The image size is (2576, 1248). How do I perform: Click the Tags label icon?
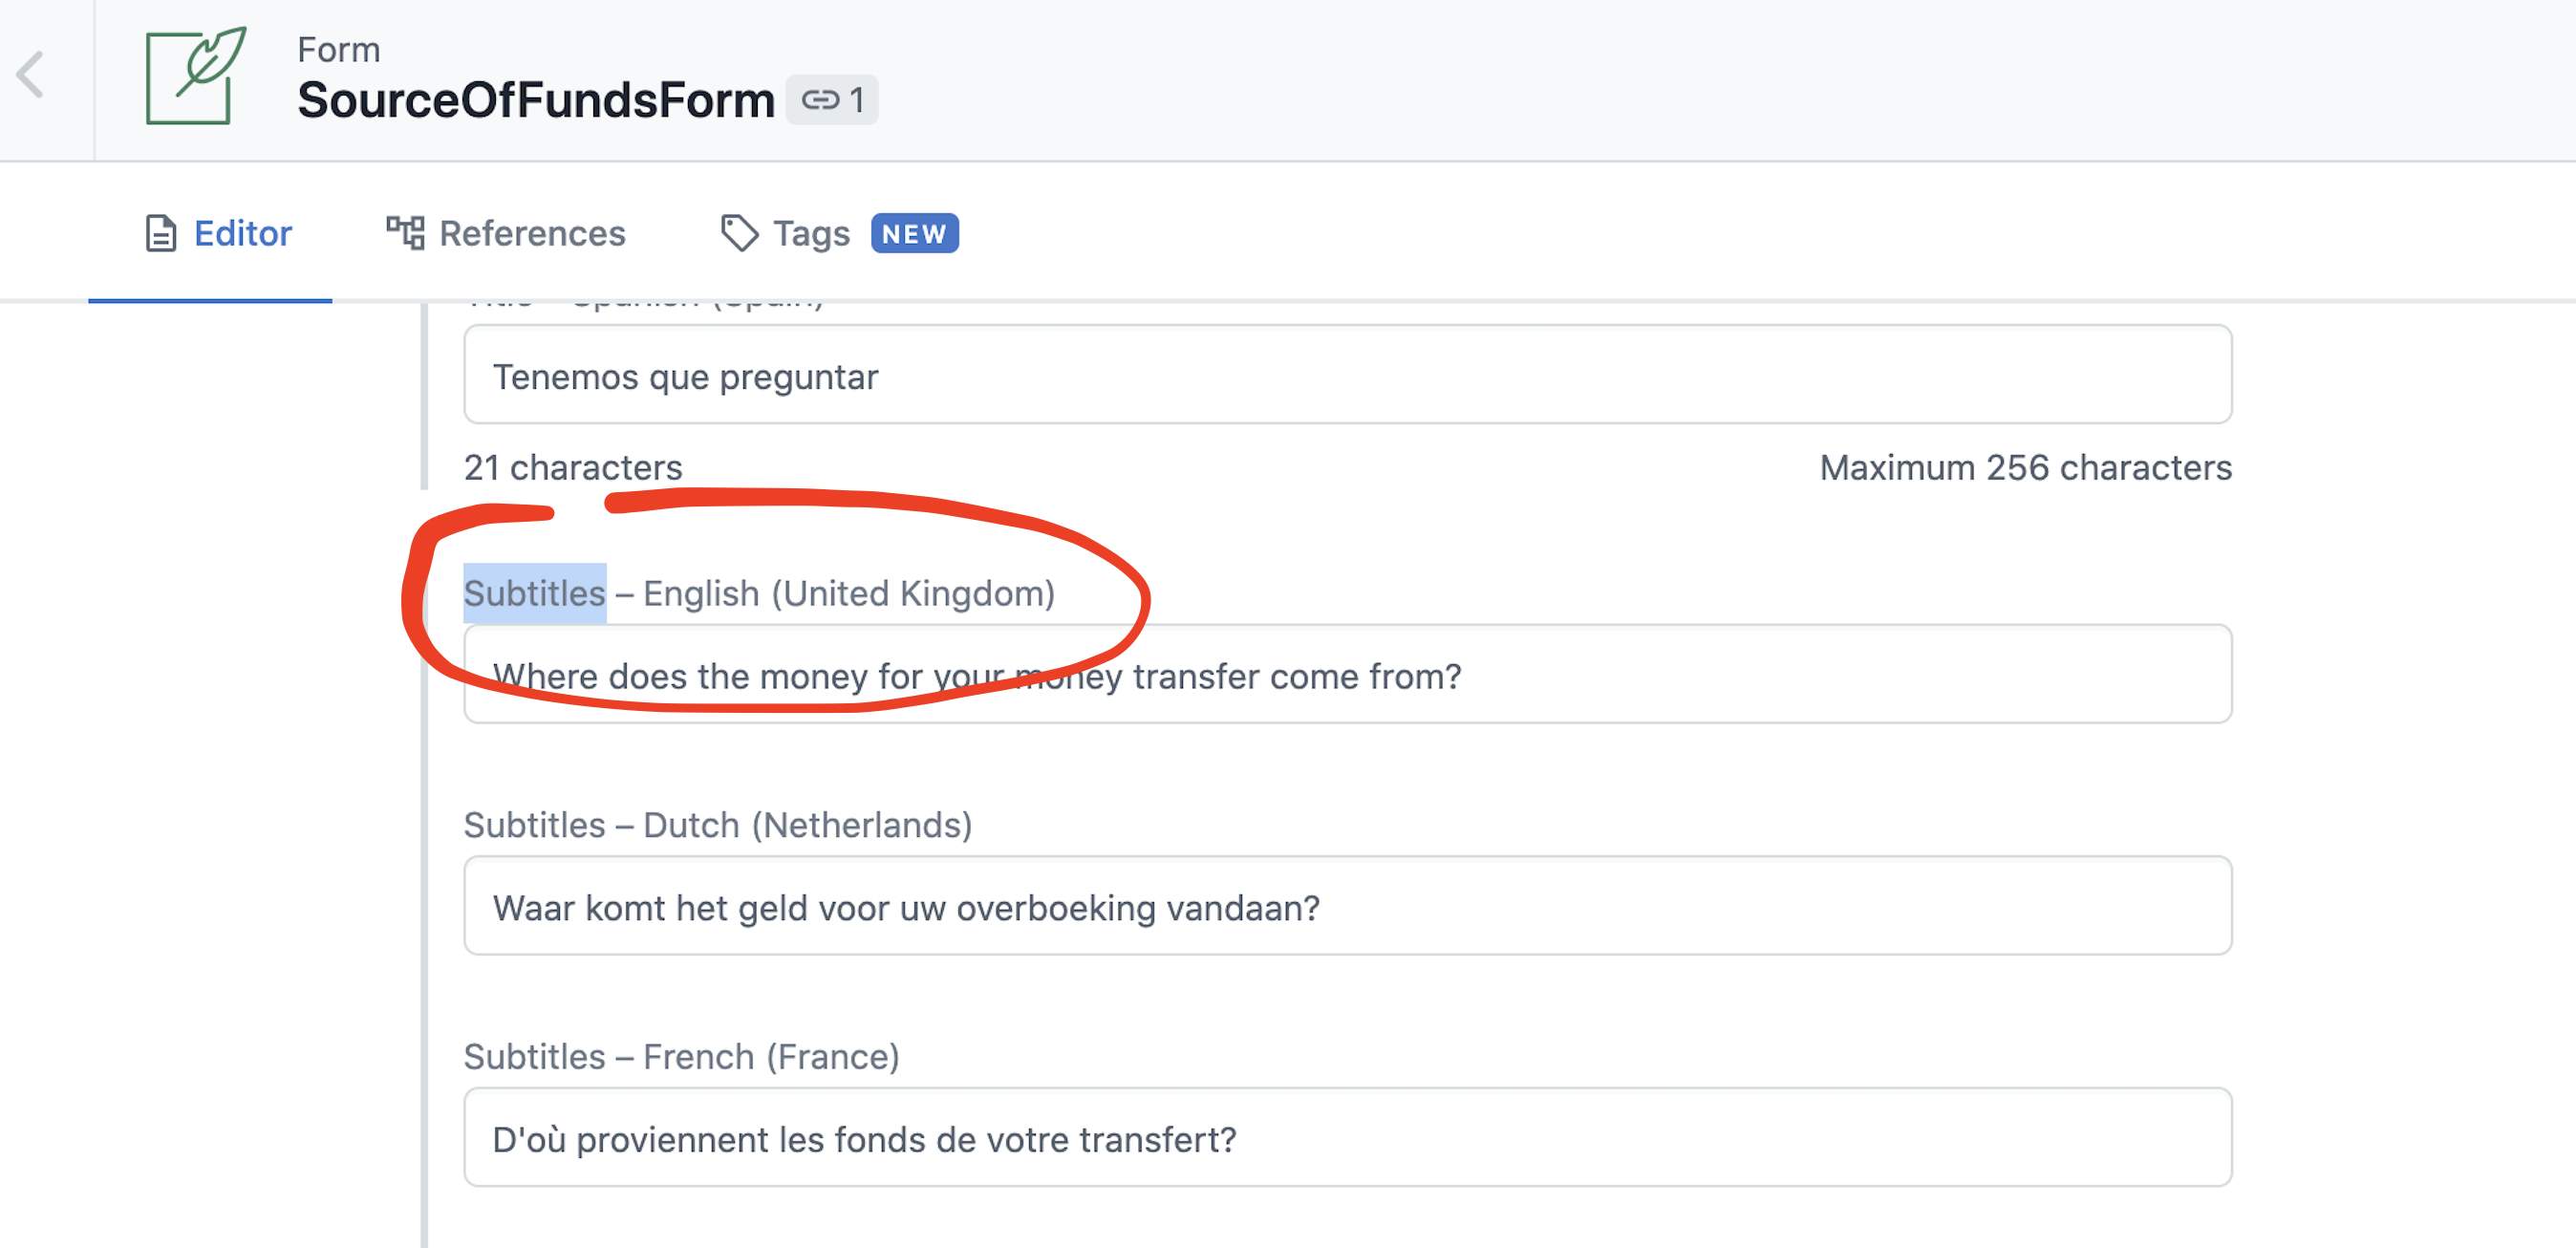[739, 233]
